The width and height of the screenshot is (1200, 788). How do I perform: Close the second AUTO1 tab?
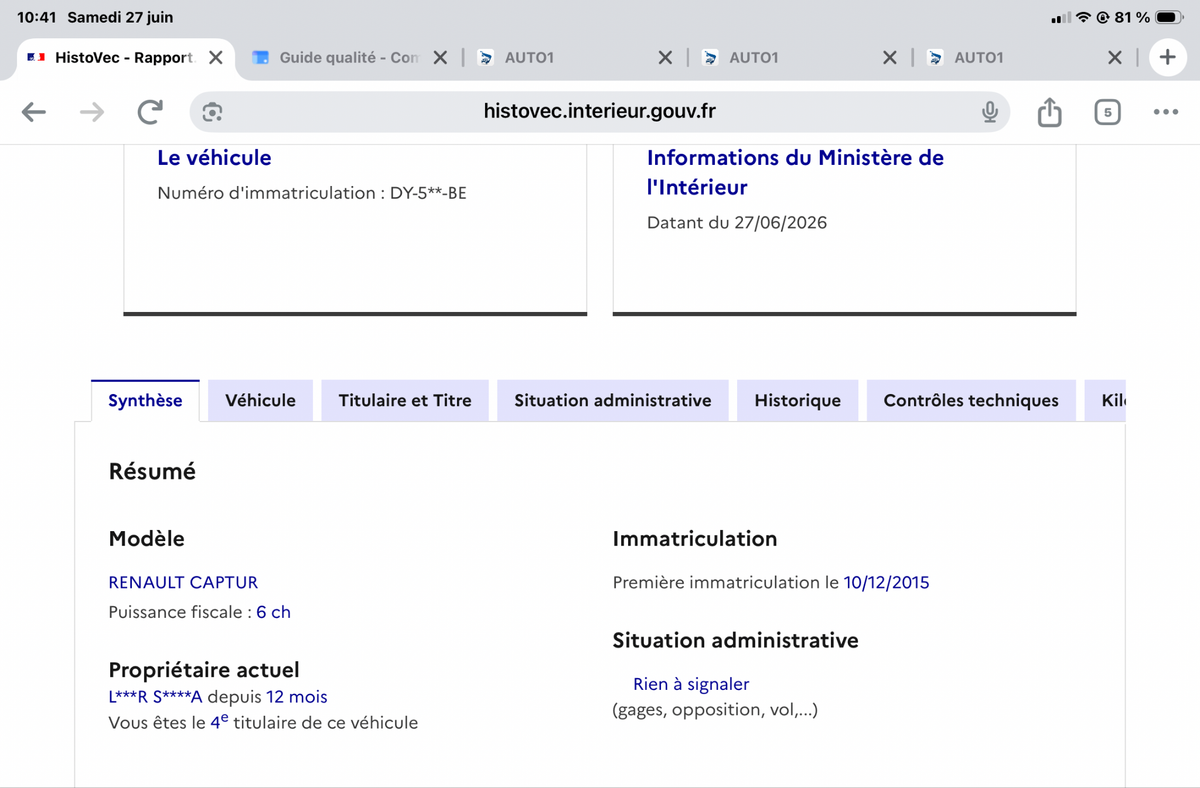click(890, 58)
